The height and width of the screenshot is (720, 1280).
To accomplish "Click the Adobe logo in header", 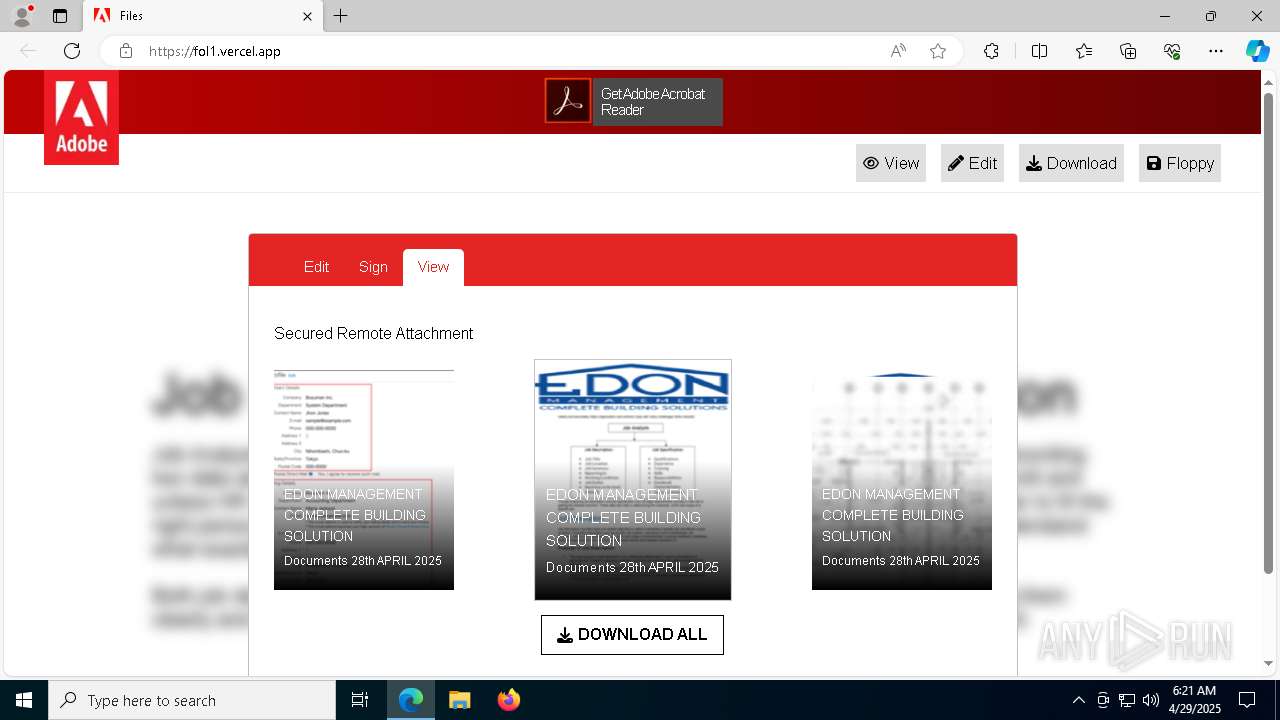I will [x=81, y=118].
